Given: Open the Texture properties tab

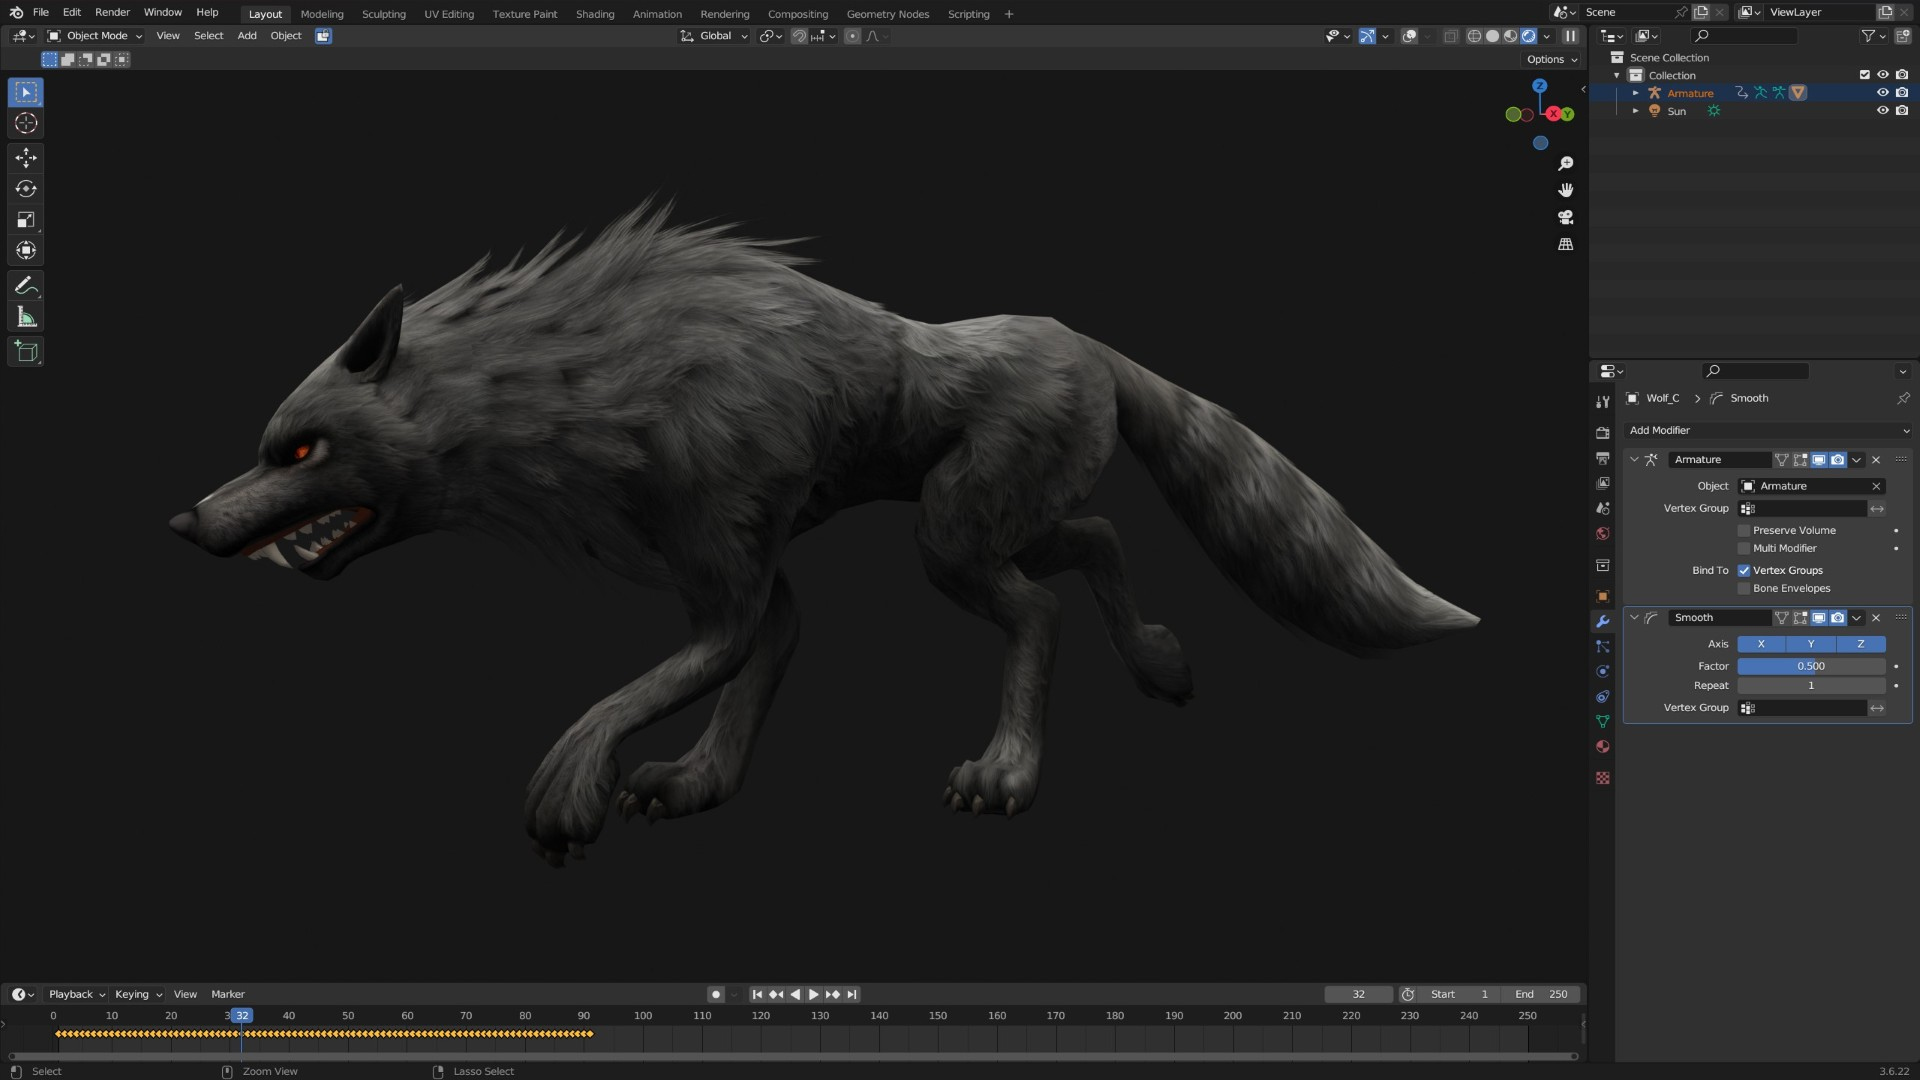Looking at the screenshot, I should click(x=1603, y=778).
